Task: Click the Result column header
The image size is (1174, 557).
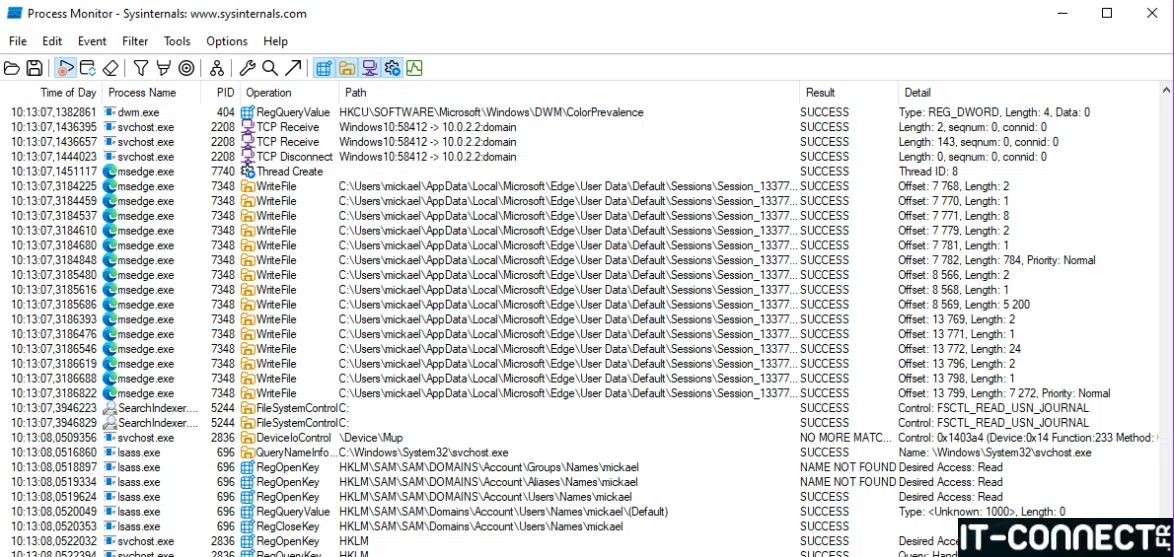Action: [x=848, y=93]
